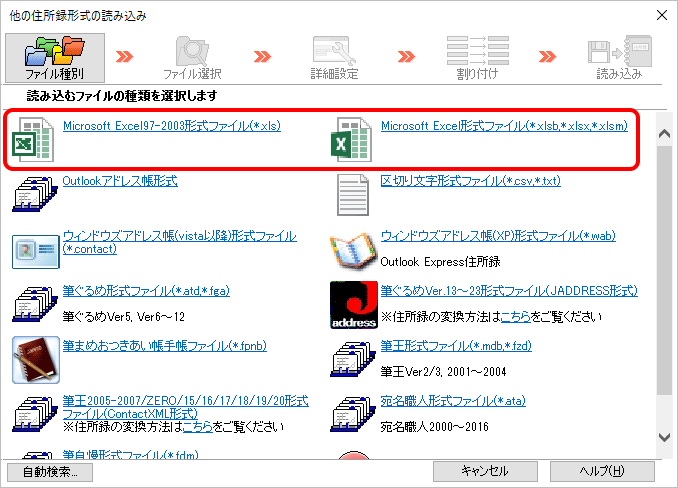Choose 筆王形式ファイル(*.mdb,*.fzd) link
The width and height of the screenshot is (678, 488).
pos(456,345)
